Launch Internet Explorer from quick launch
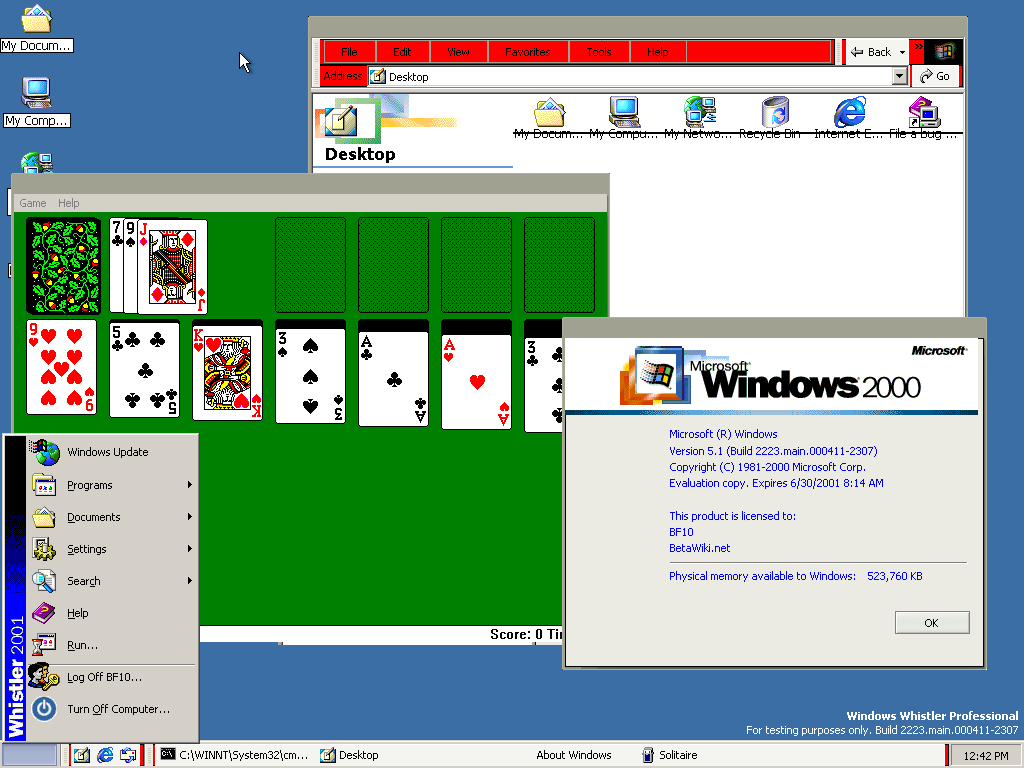 coord(104,755)
